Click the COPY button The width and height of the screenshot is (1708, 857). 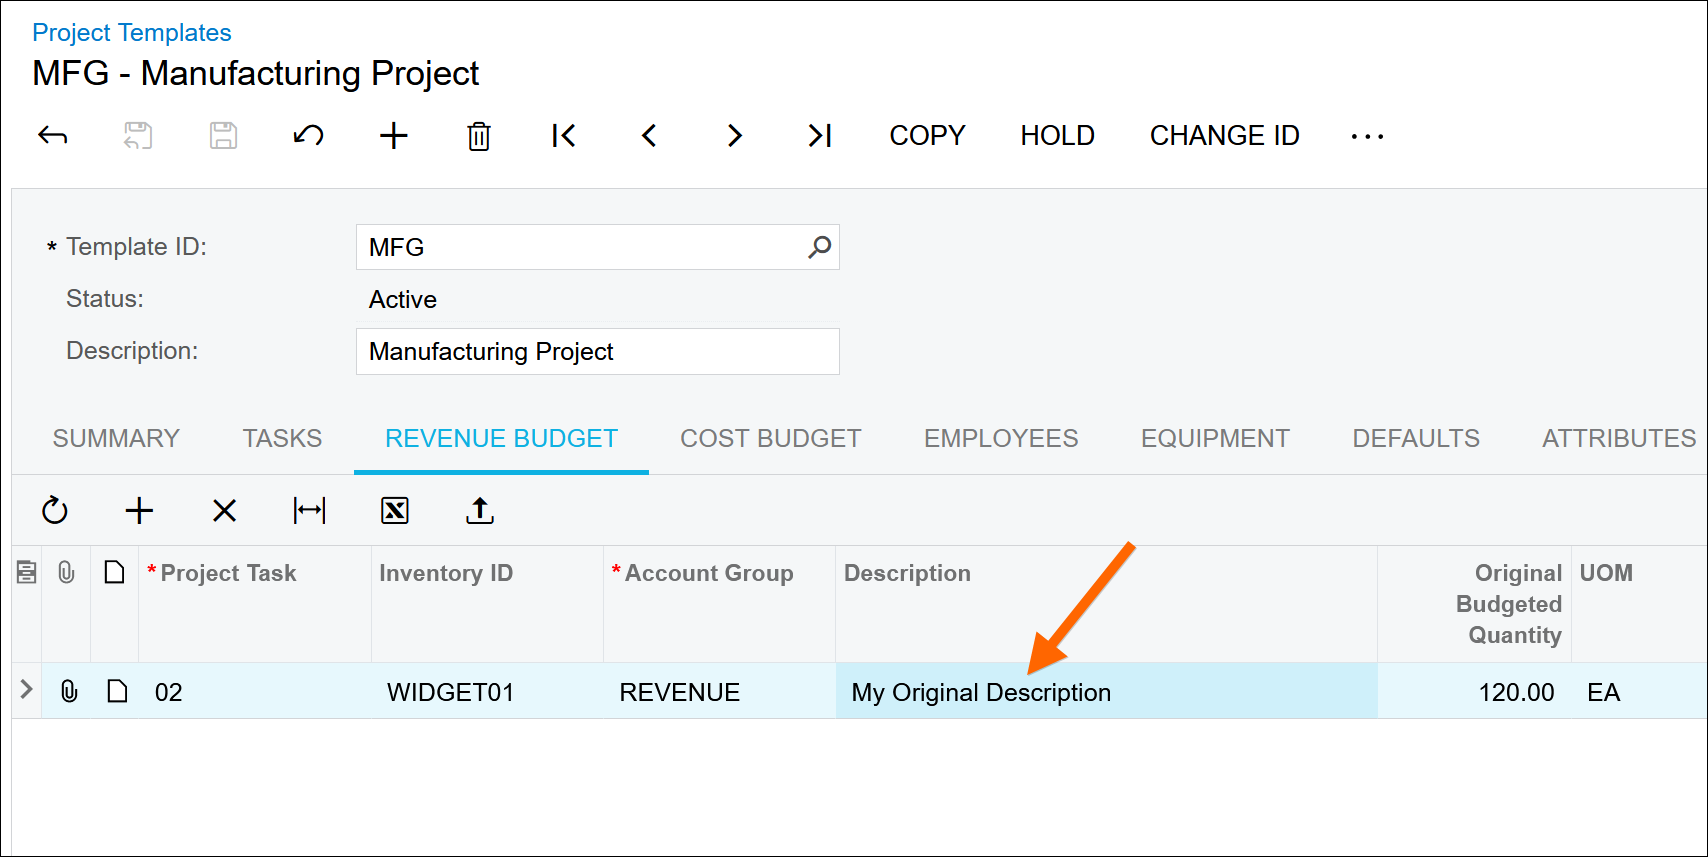point(927,136)
